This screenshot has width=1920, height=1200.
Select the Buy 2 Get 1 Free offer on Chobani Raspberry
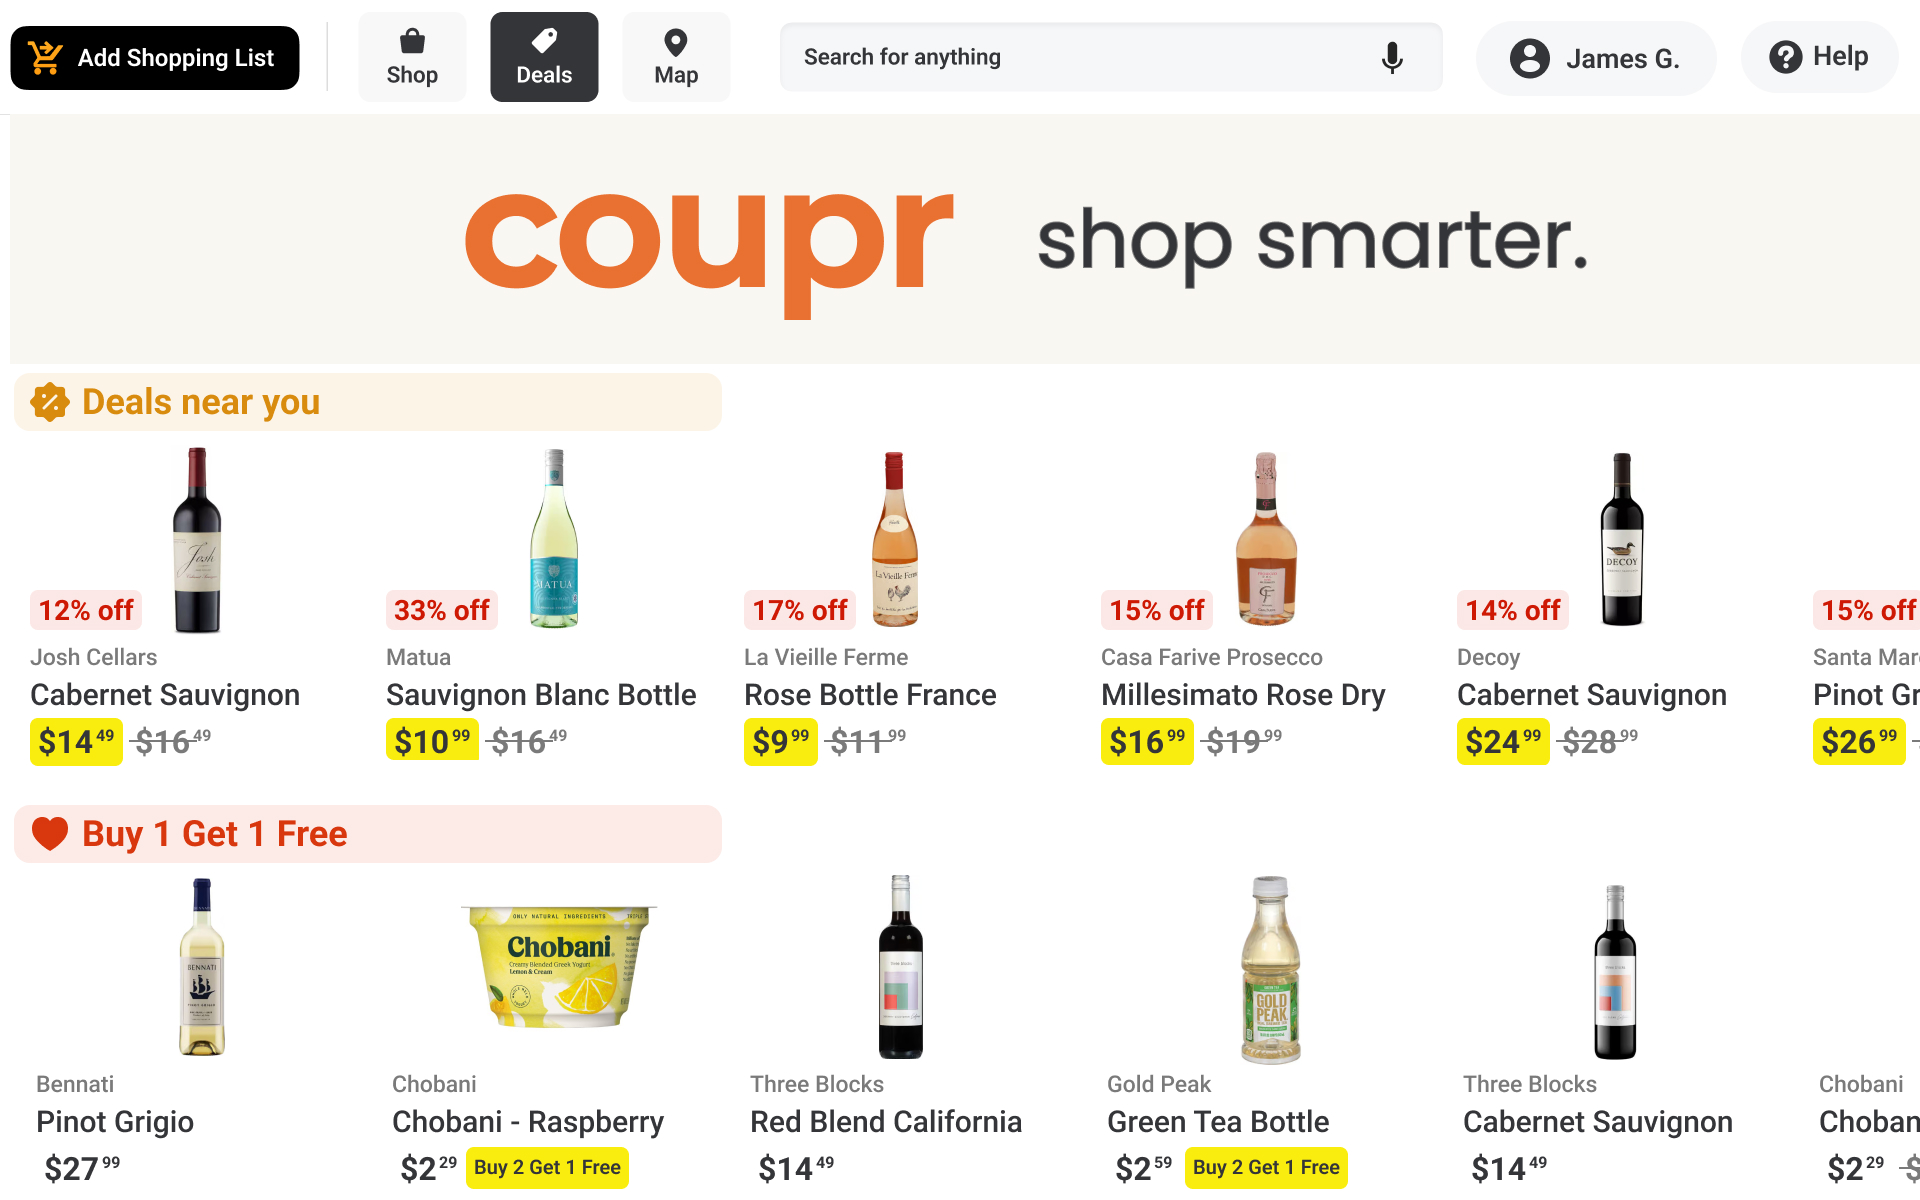pos(546,1167)
